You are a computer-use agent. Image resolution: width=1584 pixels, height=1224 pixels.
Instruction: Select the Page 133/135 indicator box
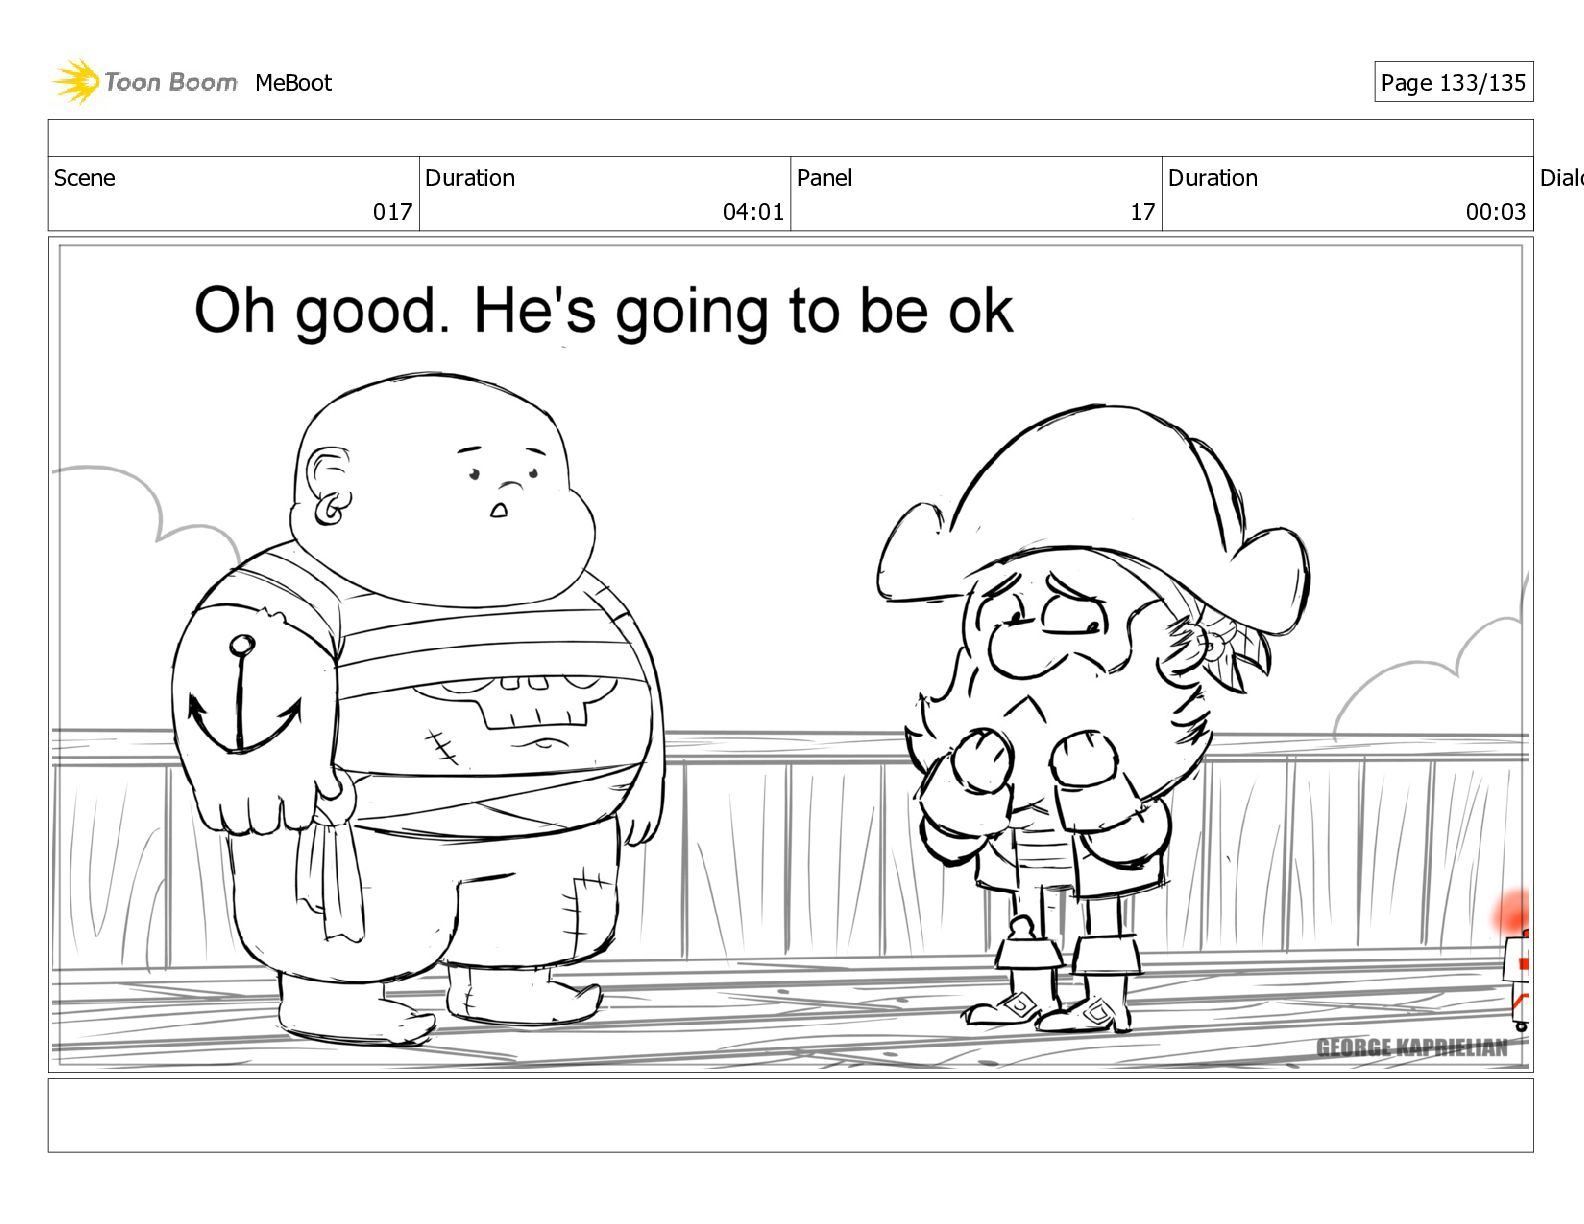[x=1453, y=82]
